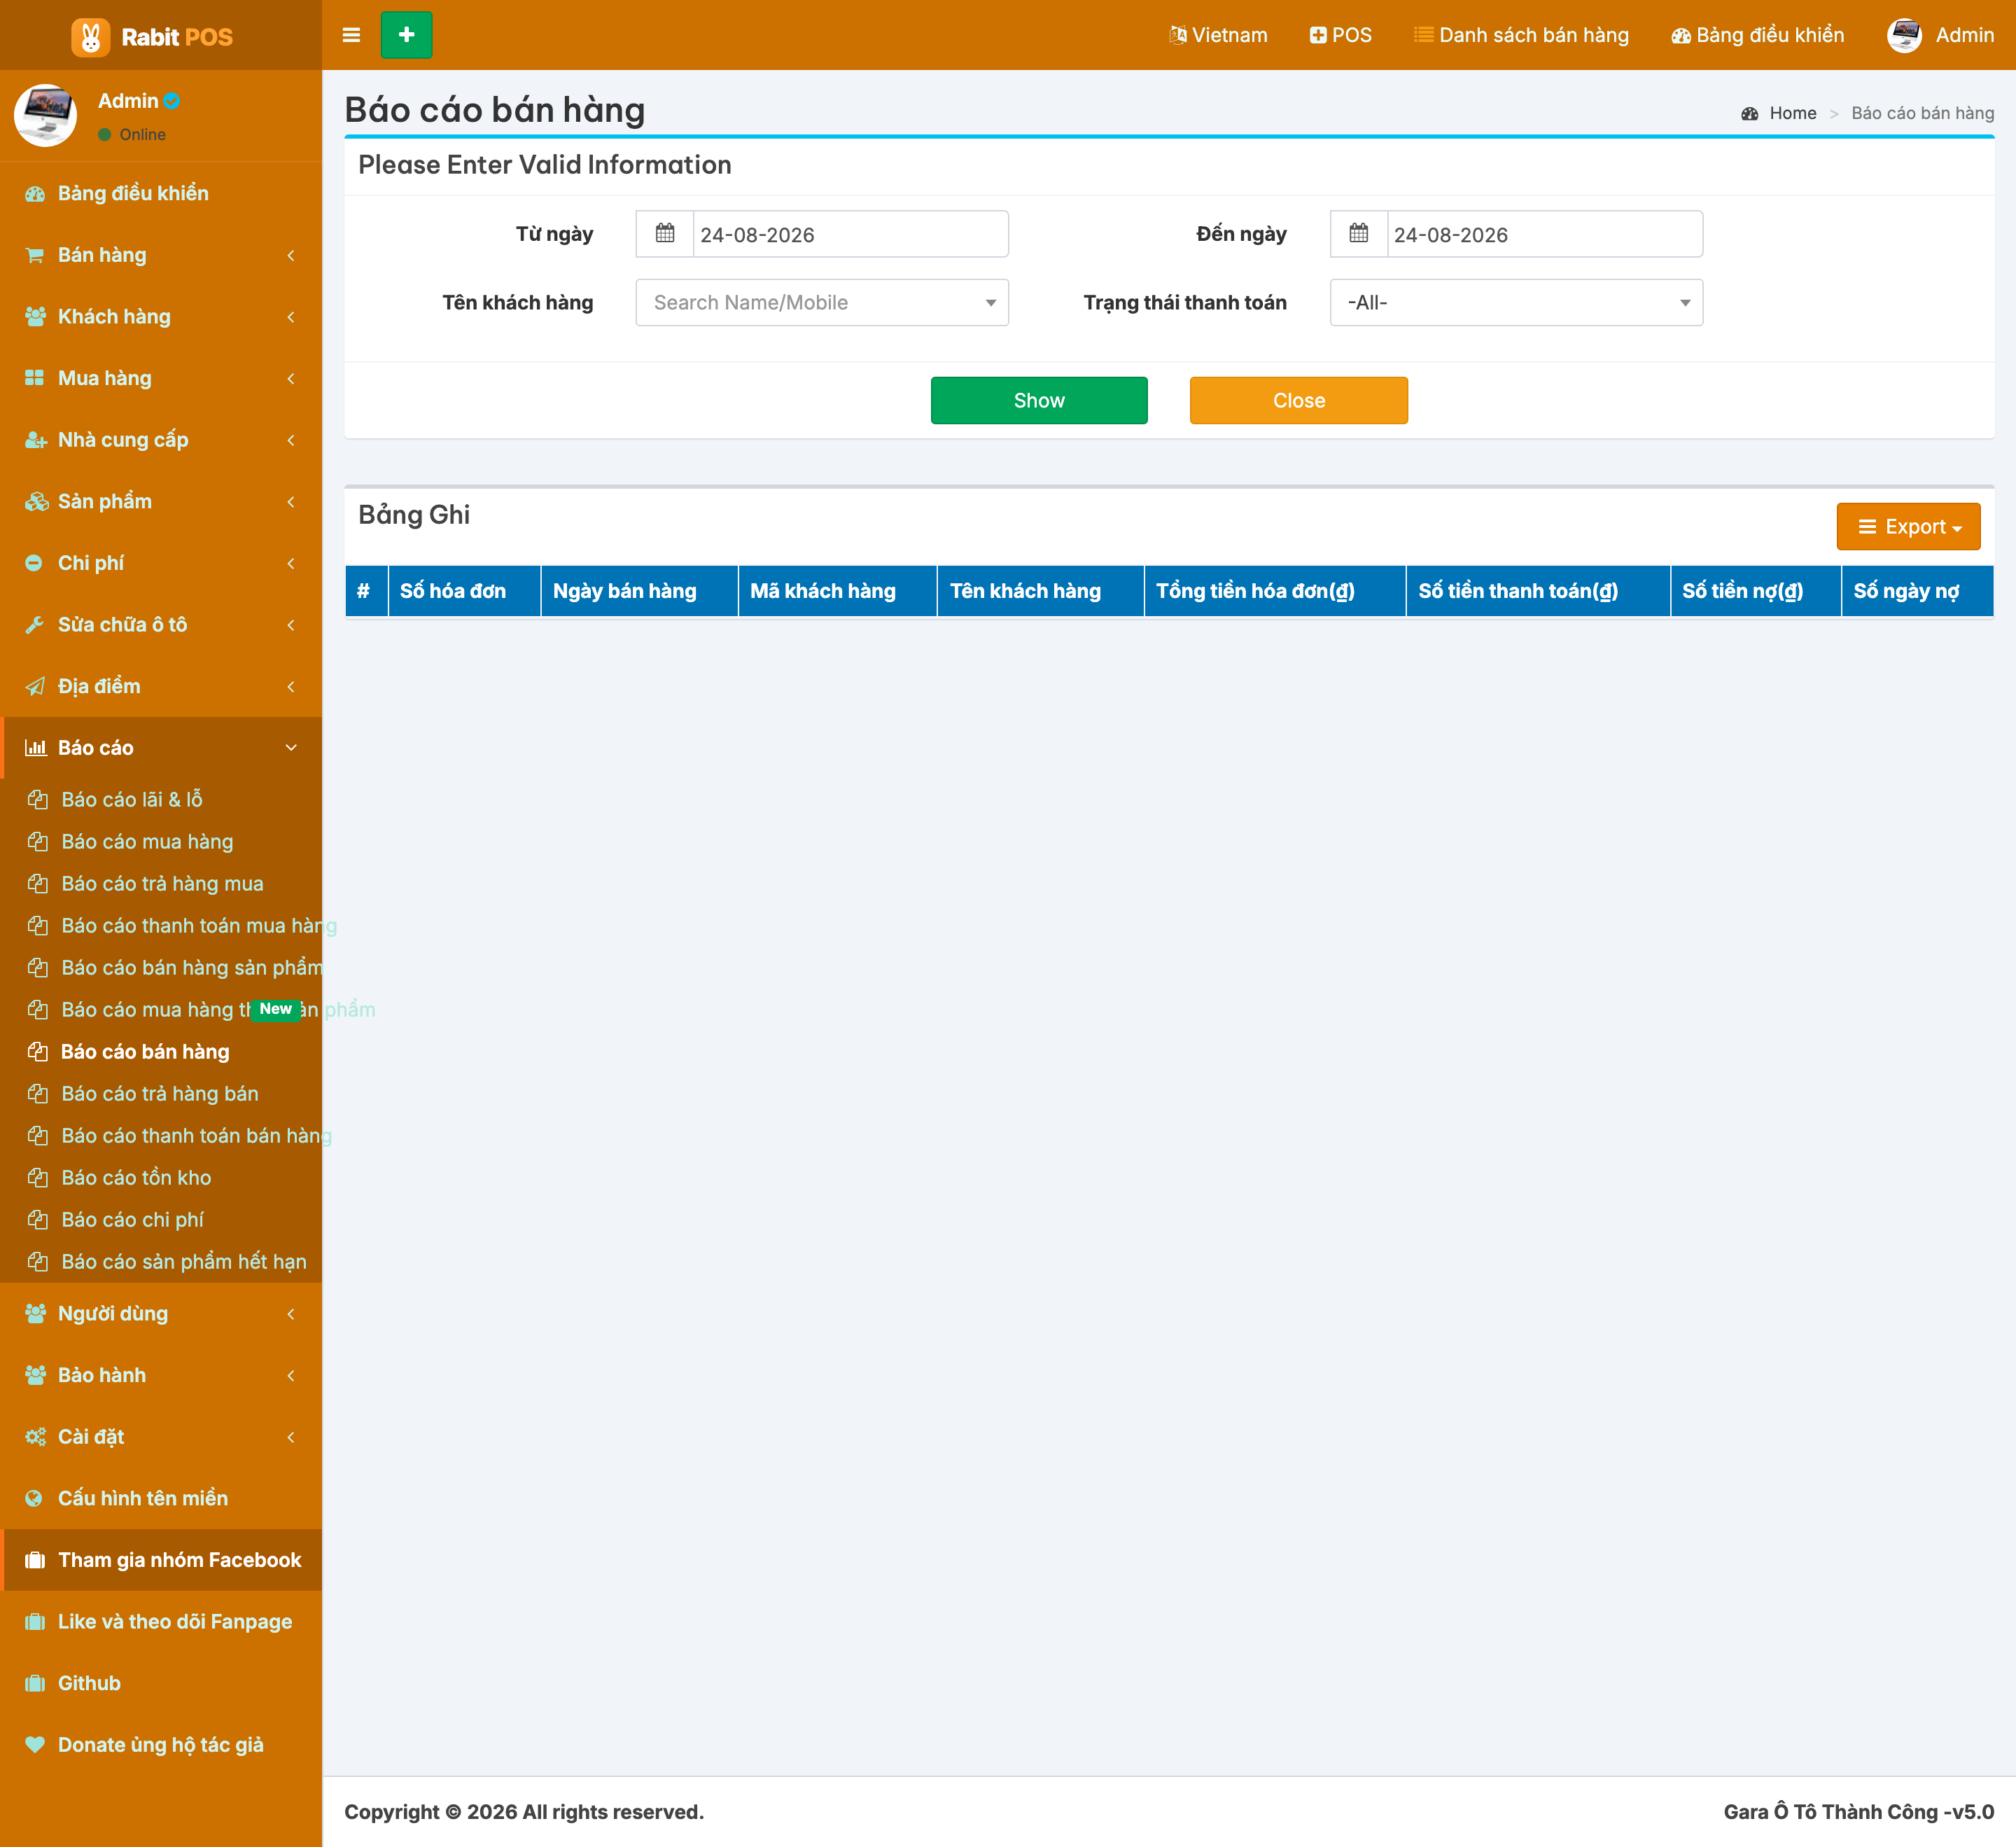Click the Mua hàng grid icon

click(35, 378)
